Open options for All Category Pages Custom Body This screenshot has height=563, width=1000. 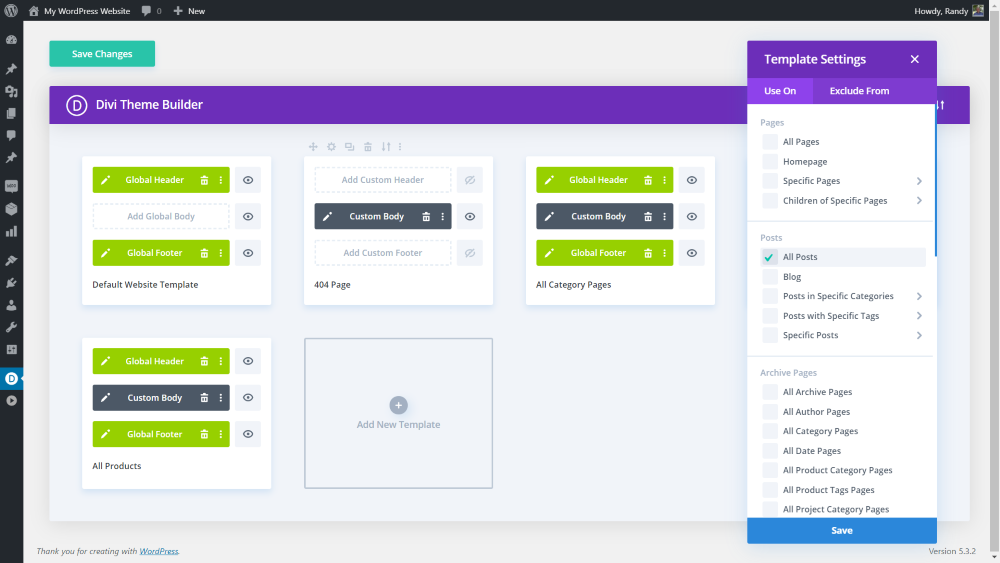click(665, 217)
